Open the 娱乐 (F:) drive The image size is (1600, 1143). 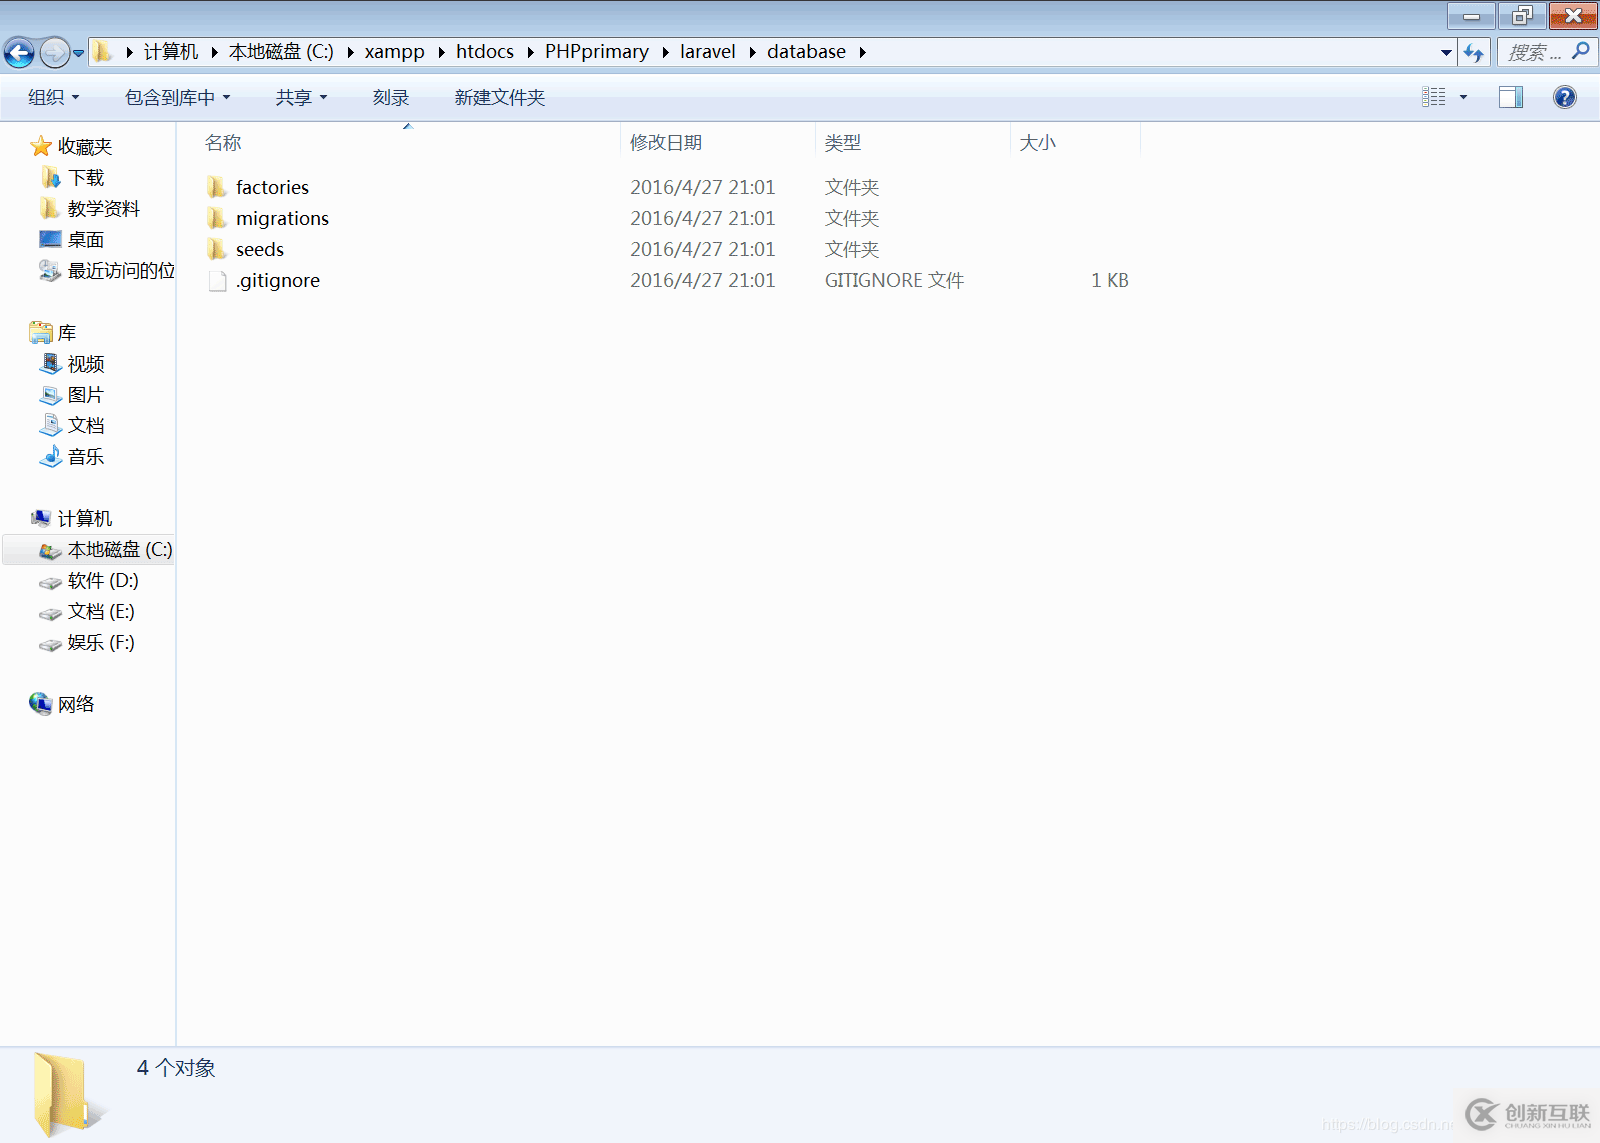[x=101, y=642]
